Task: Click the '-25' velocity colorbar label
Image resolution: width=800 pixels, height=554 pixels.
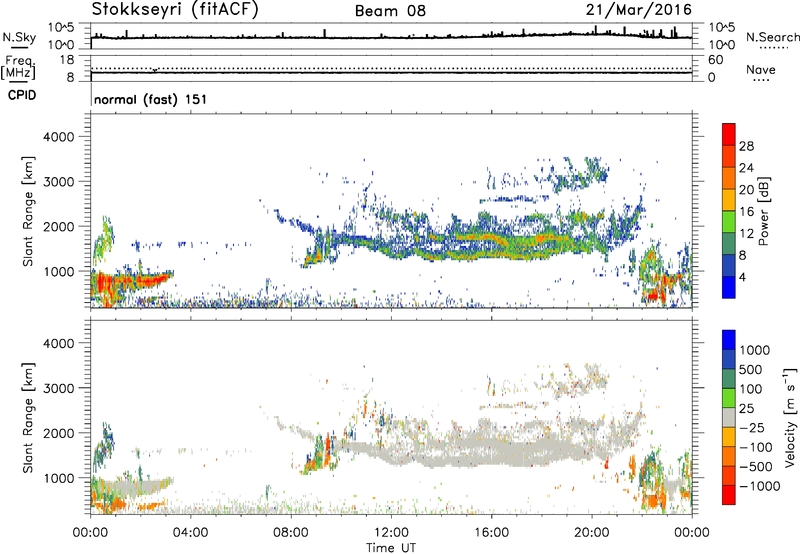Action: 752,428
